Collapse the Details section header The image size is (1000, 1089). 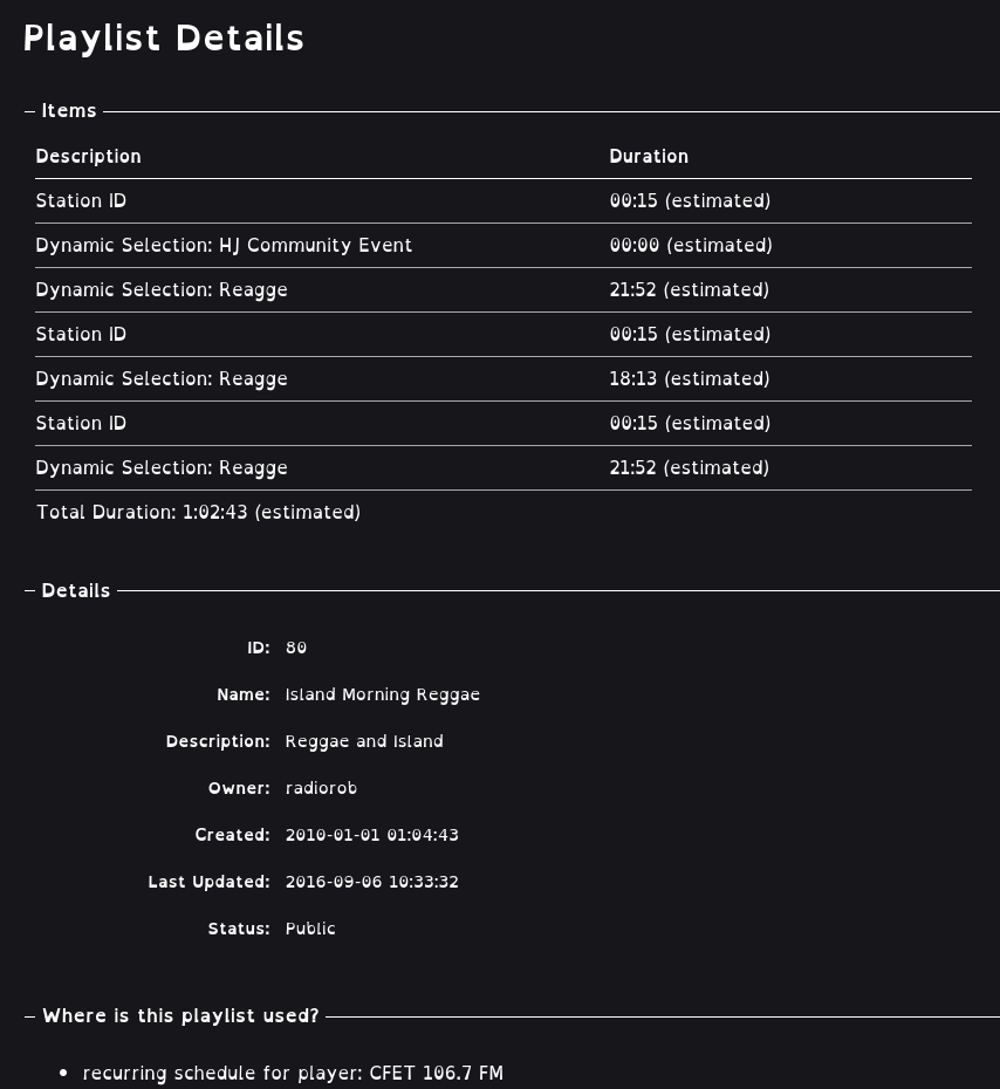(x=76, y=590)
